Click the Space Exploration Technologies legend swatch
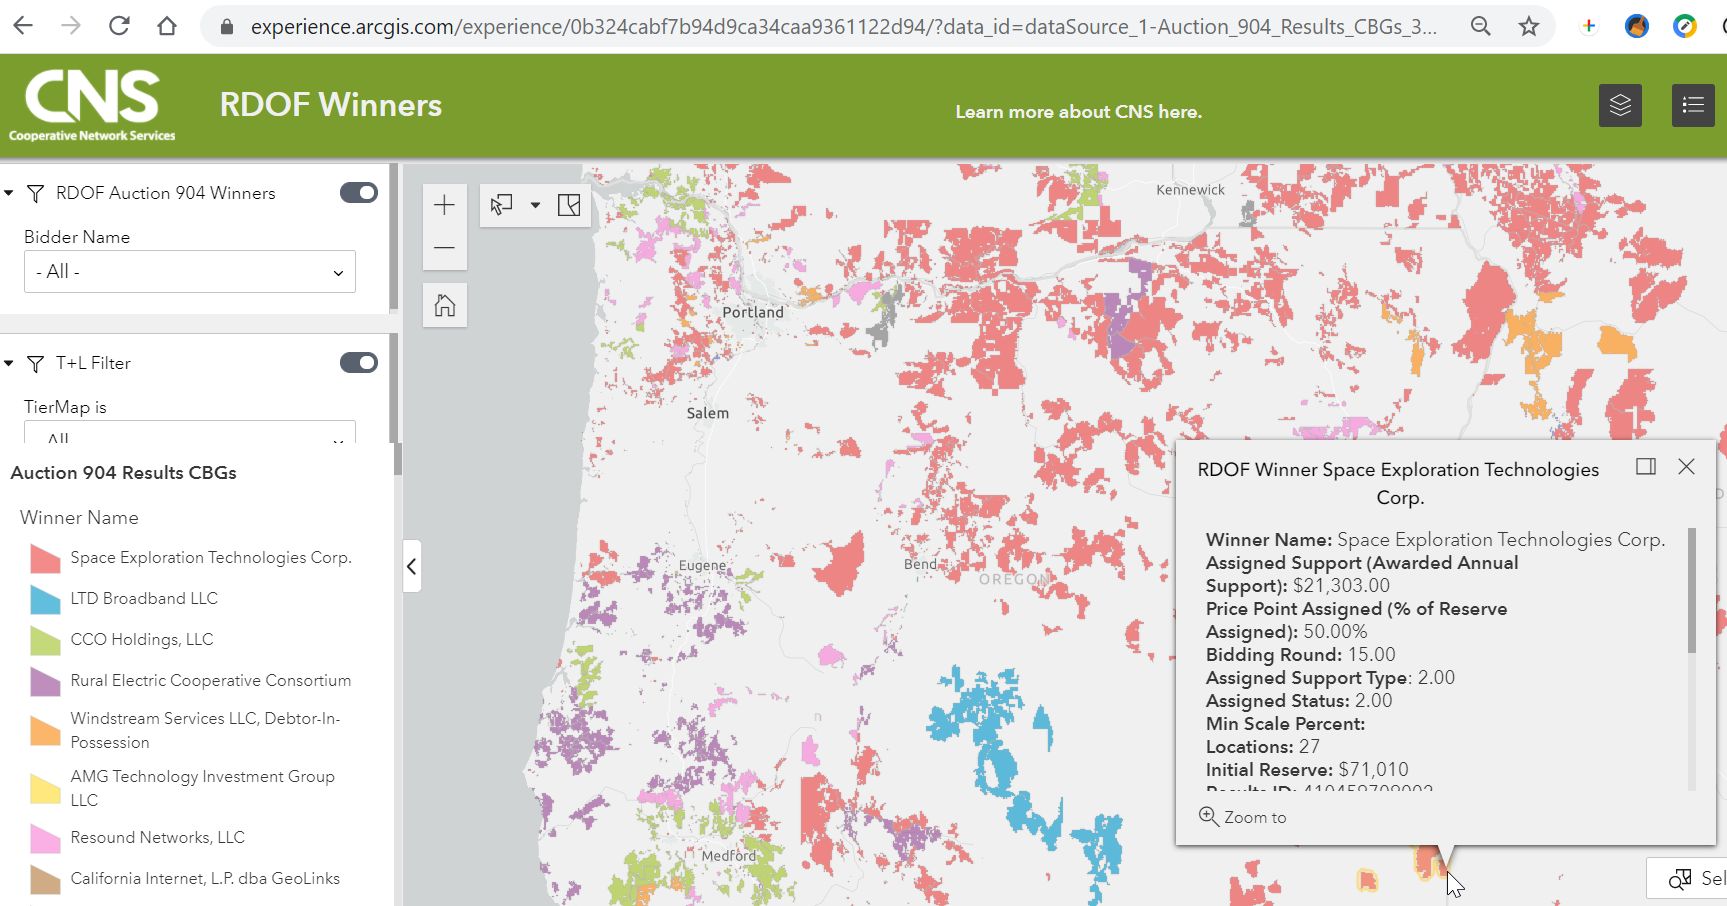 pos(45,558)
